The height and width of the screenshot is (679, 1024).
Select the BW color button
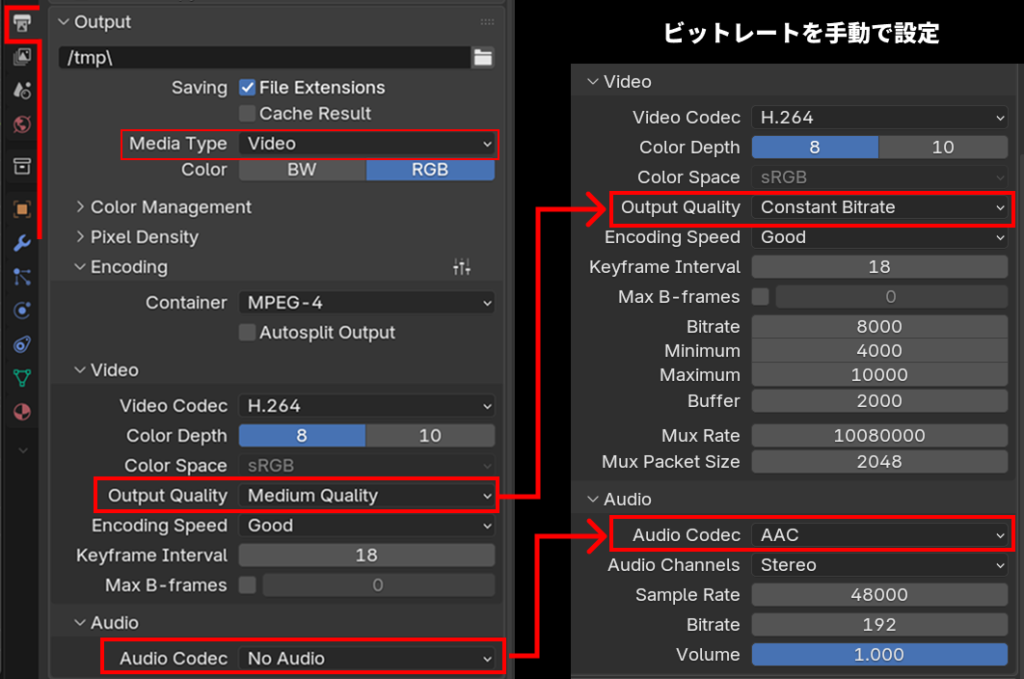(302, 170)
